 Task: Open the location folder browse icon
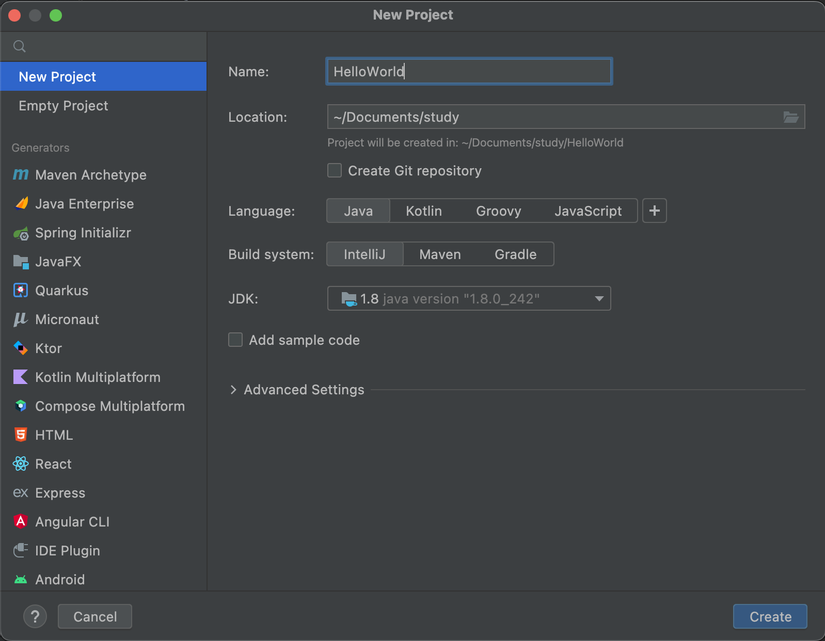(791, 117)
